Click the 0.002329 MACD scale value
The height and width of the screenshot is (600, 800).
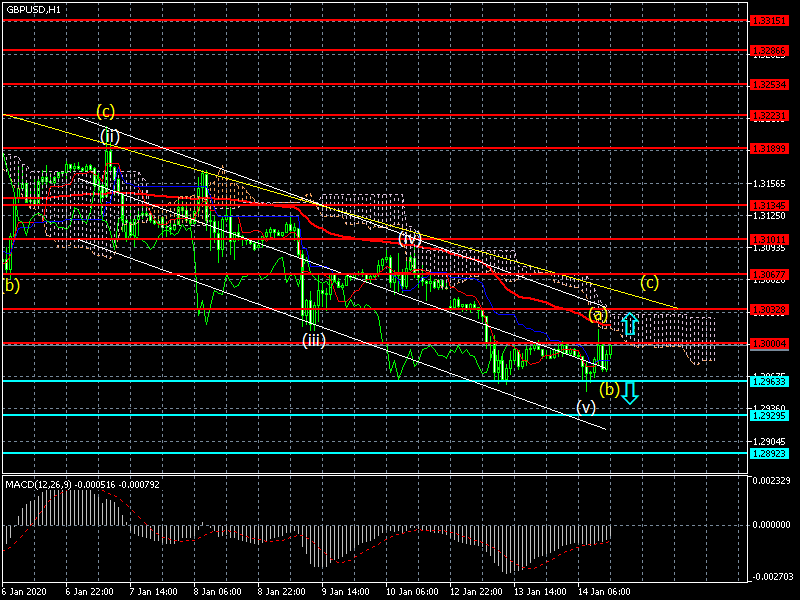771,481
